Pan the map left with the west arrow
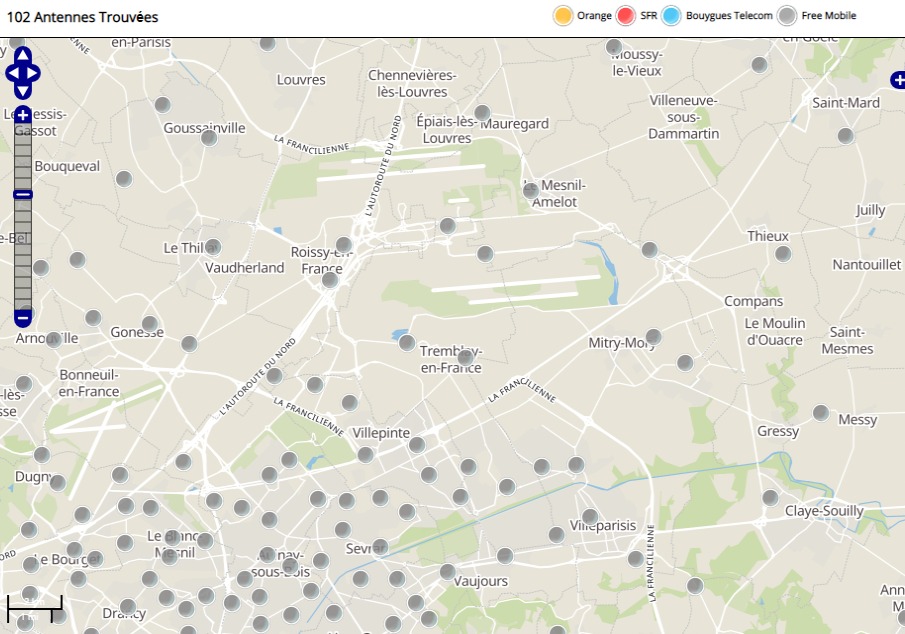The image size is (905, 634). [11, 73]
